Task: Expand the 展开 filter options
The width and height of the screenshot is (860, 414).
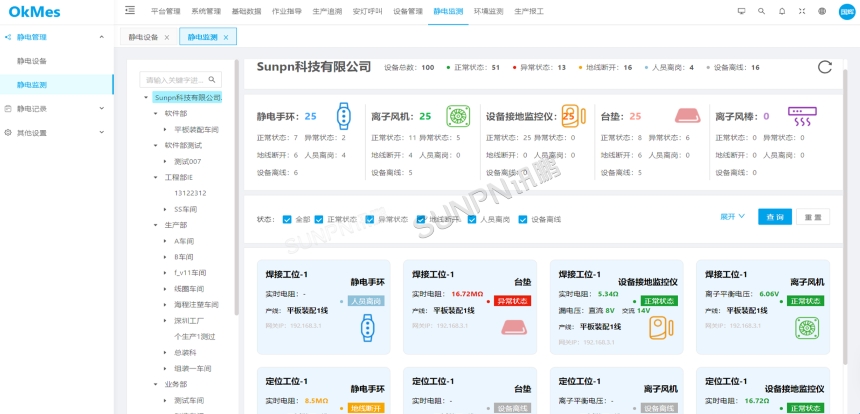Action: point(732,217)
